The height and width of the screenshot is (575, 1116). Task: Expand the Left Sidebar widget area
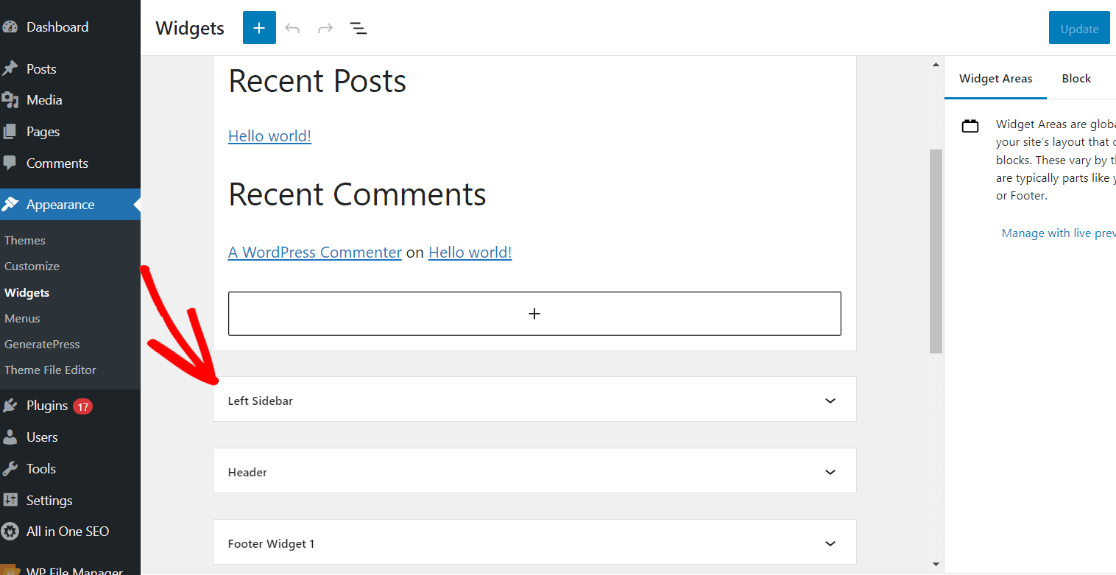(829, 400)
